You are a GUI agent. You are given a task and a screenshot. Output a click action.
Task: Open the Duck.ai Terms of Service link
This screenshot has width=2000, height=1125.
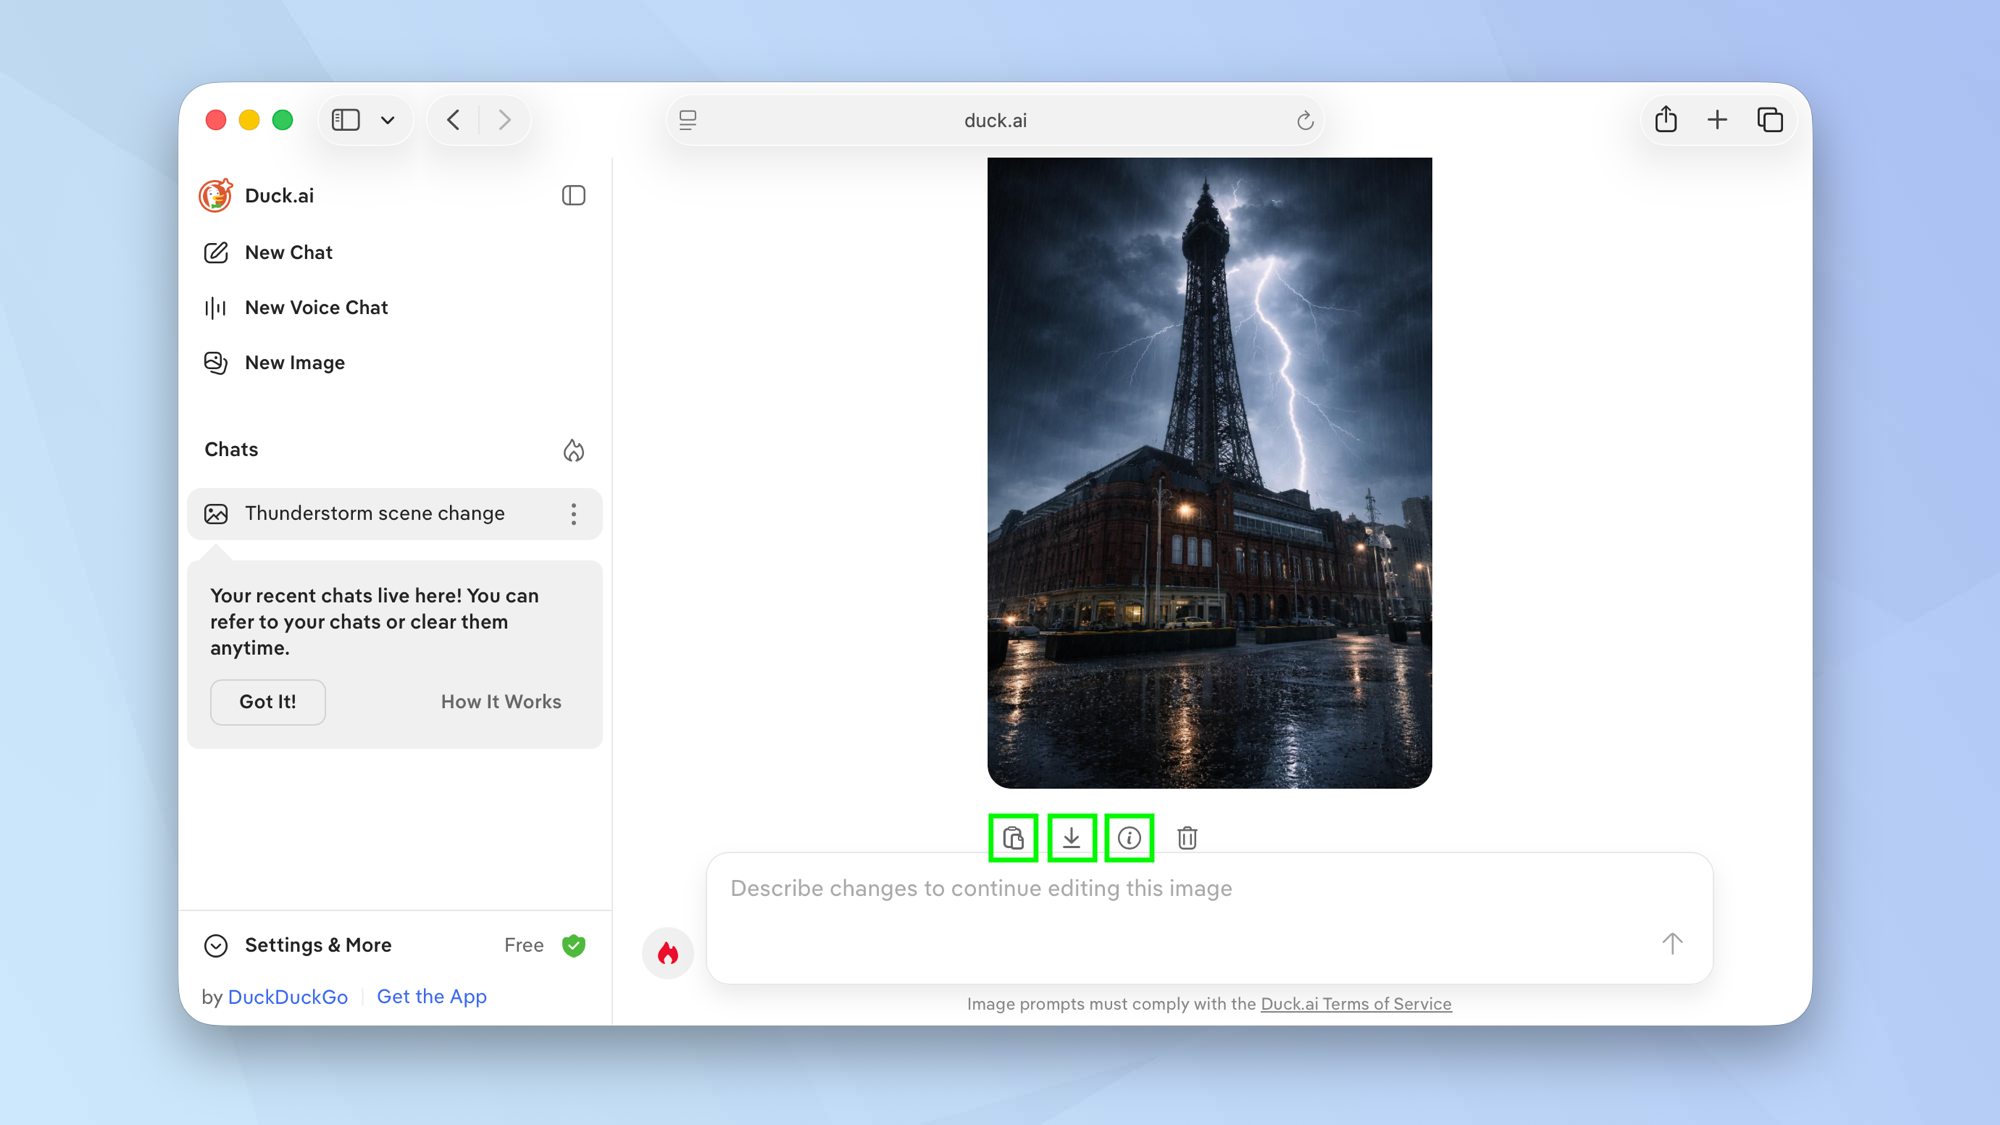[1356, 1003]
